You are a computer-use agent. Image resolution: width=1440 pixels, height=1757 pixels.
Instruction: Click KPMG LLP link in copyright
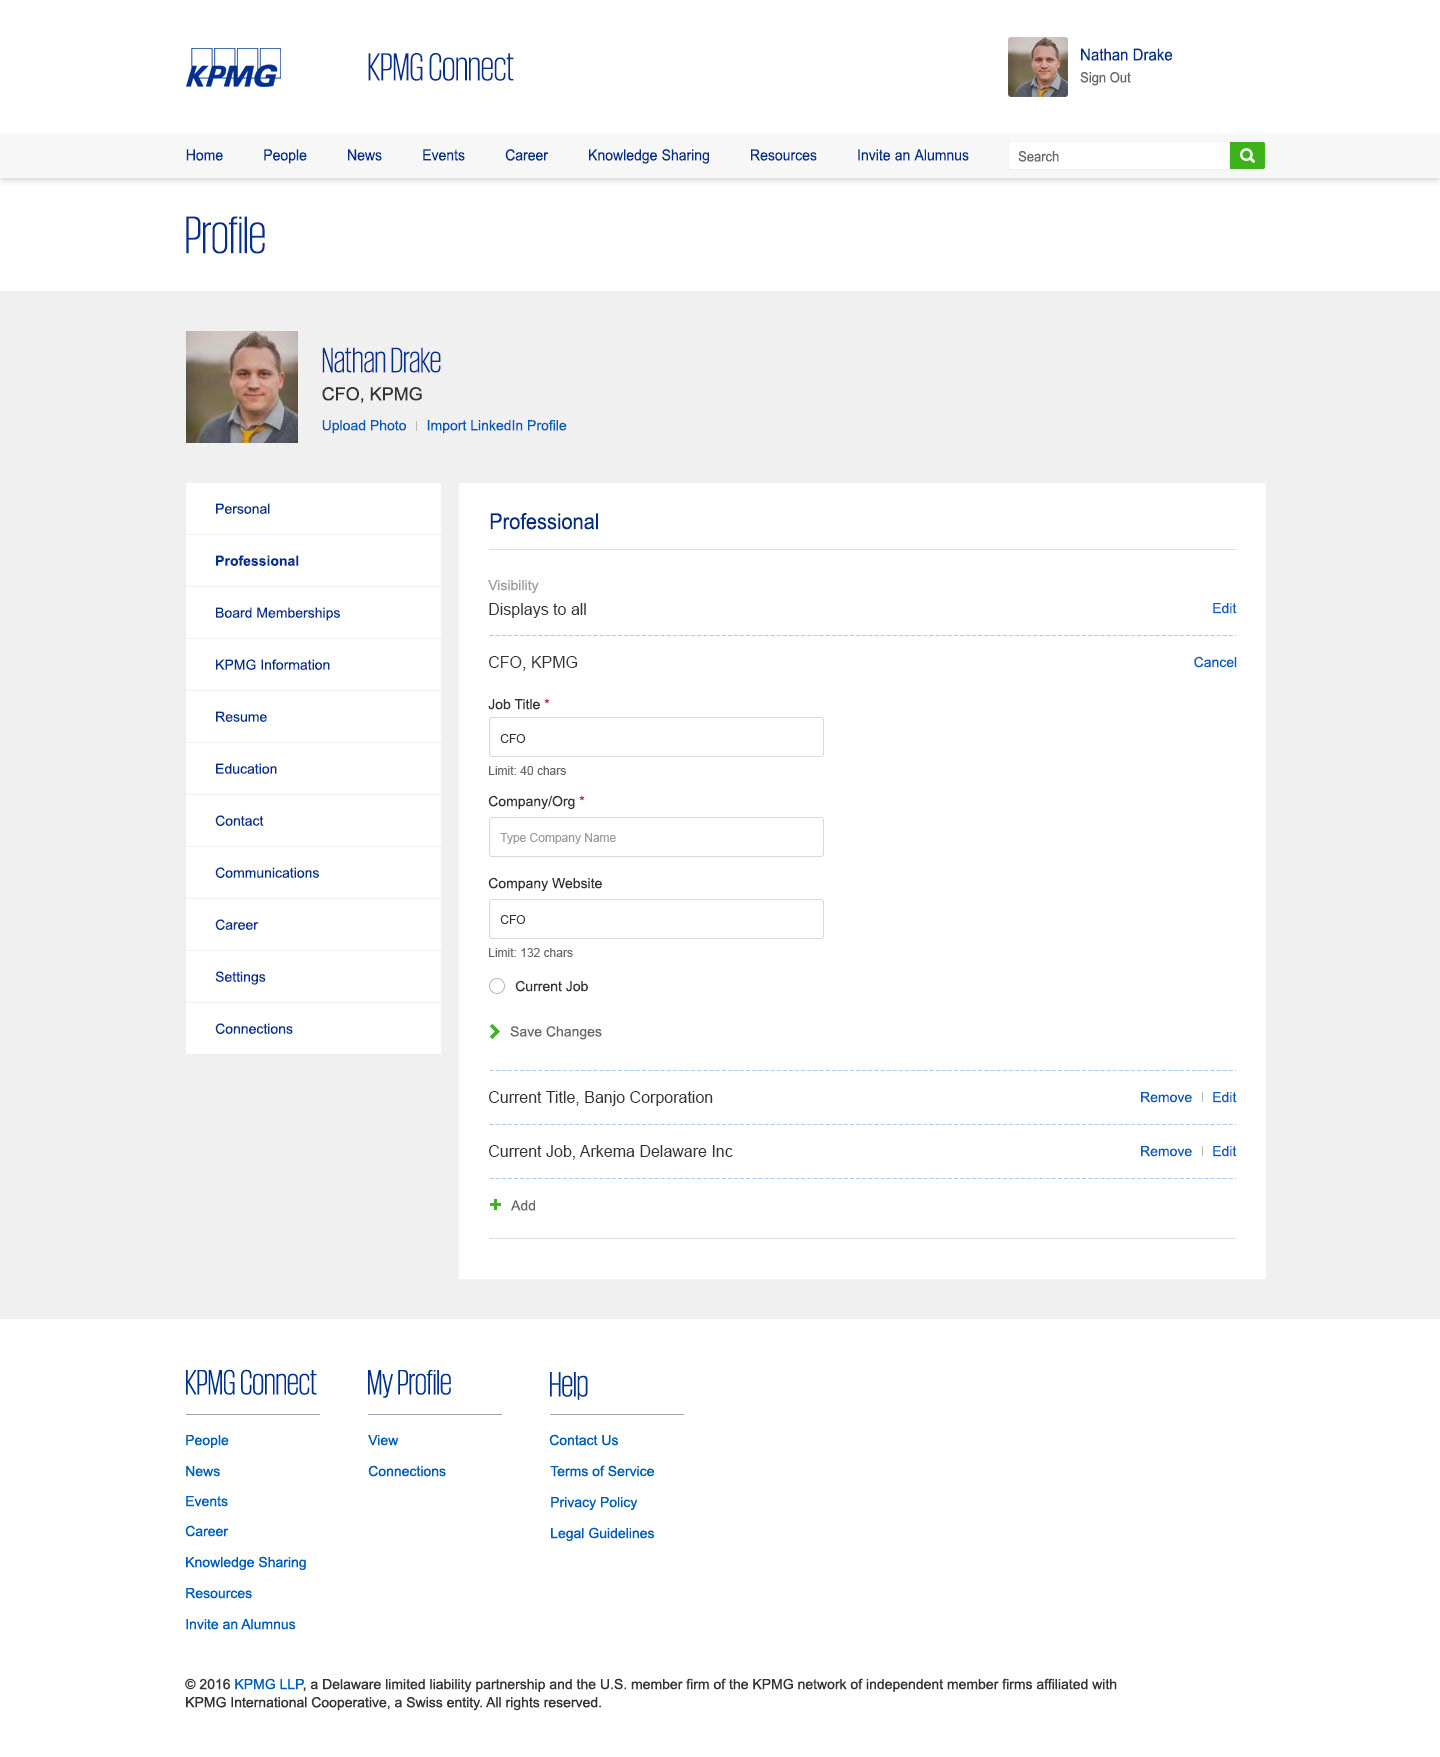pyautogui.click(x=268, y=1684)
